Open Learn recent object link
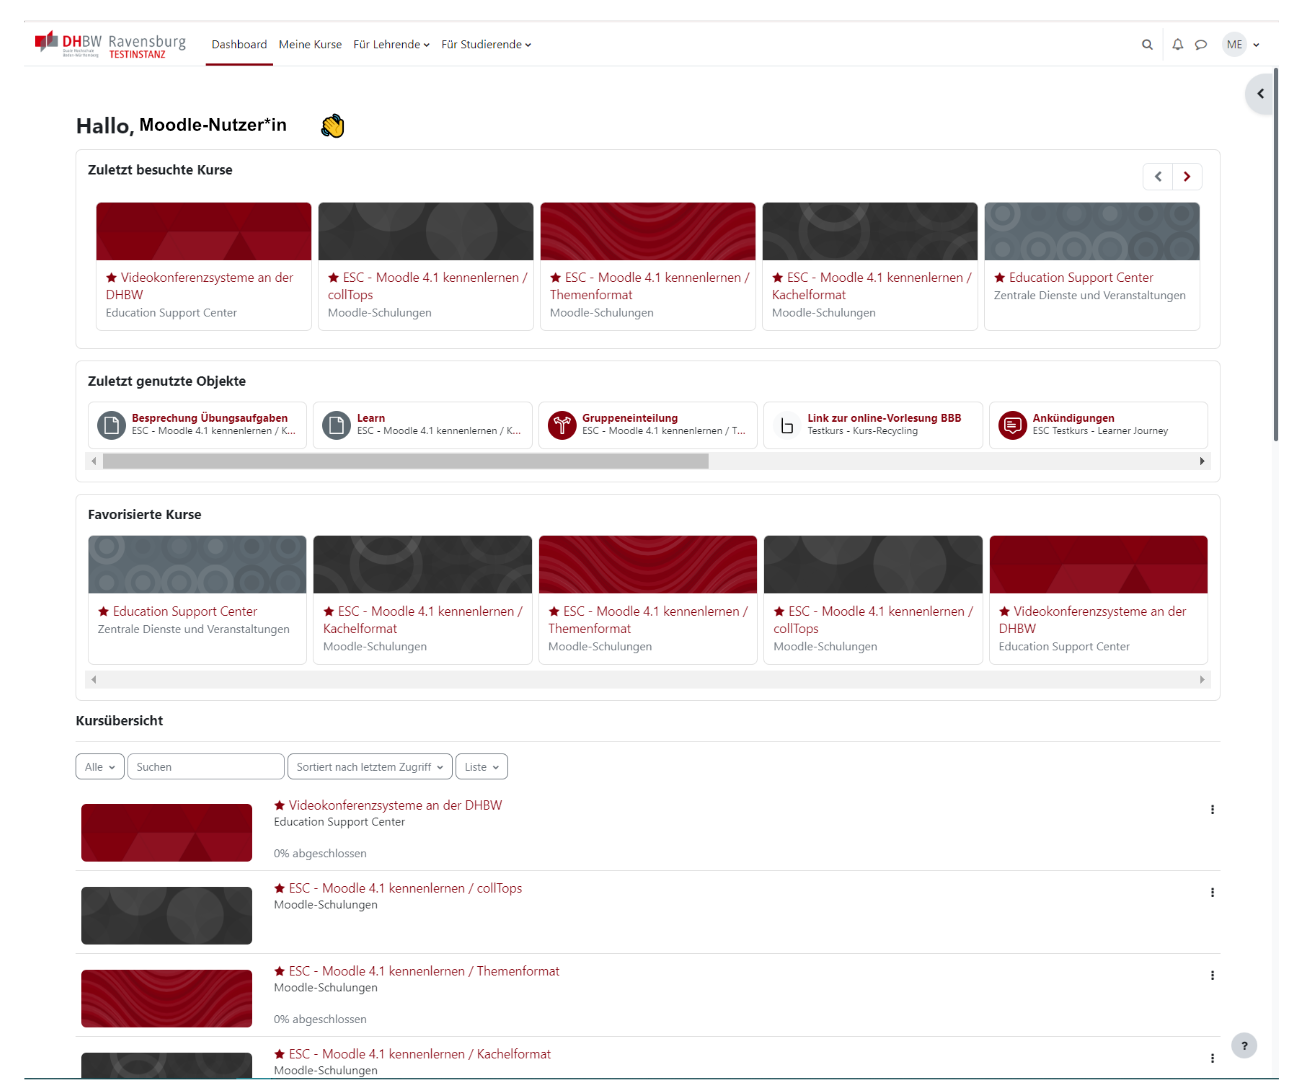 click(371, 418)
